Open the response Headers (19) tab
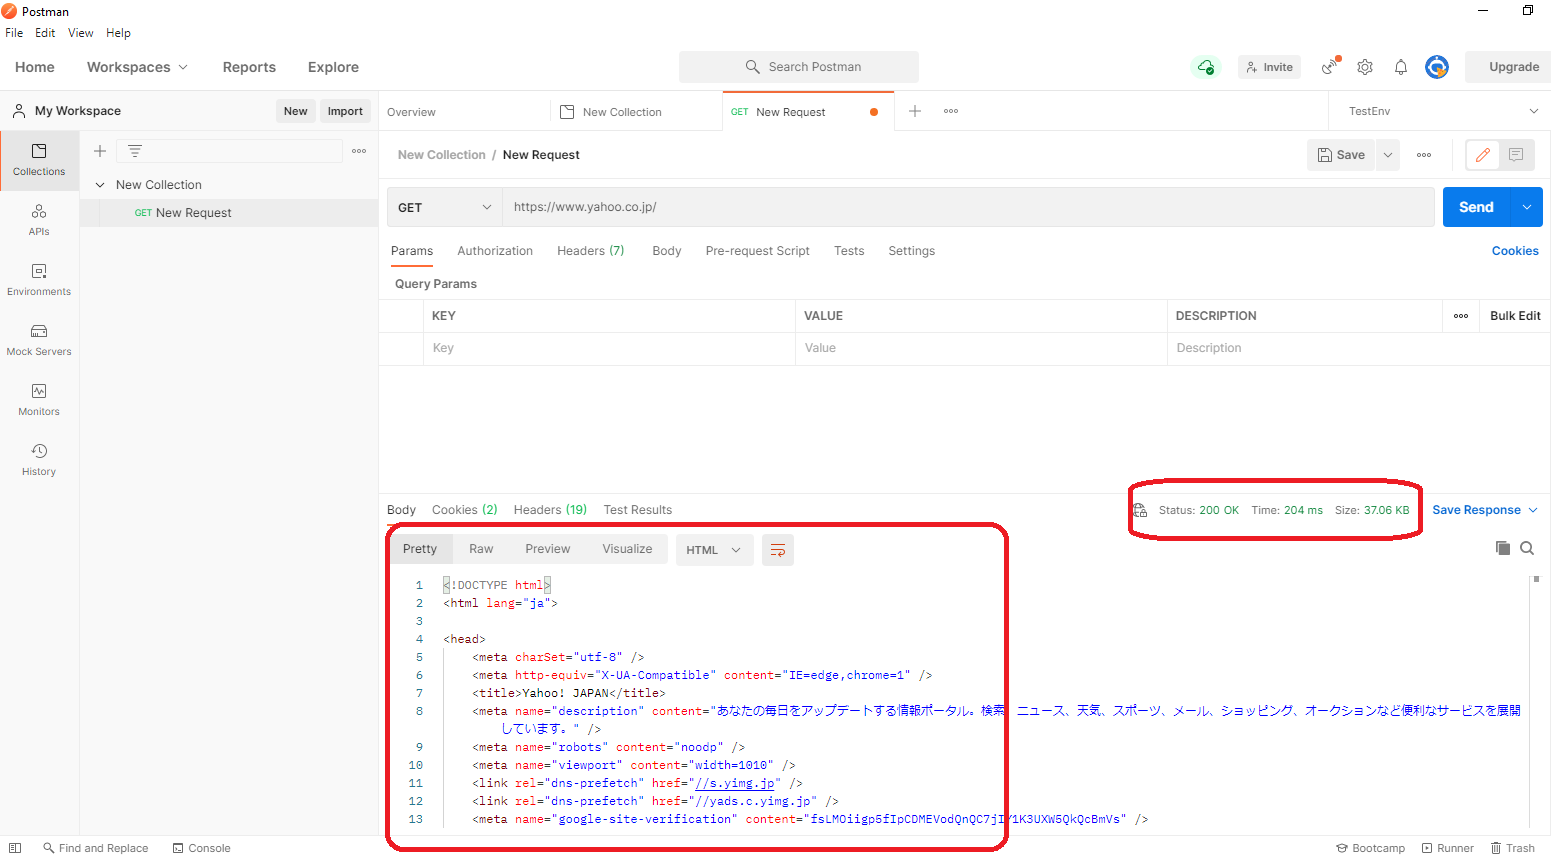The image size is (1551, 860). (550, 510)
